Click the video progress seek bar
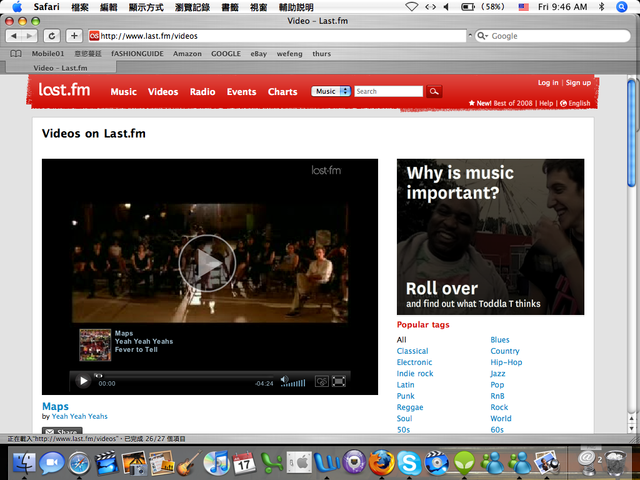Image resolution: width=640 pixels, height=480 pixels. 184,376
